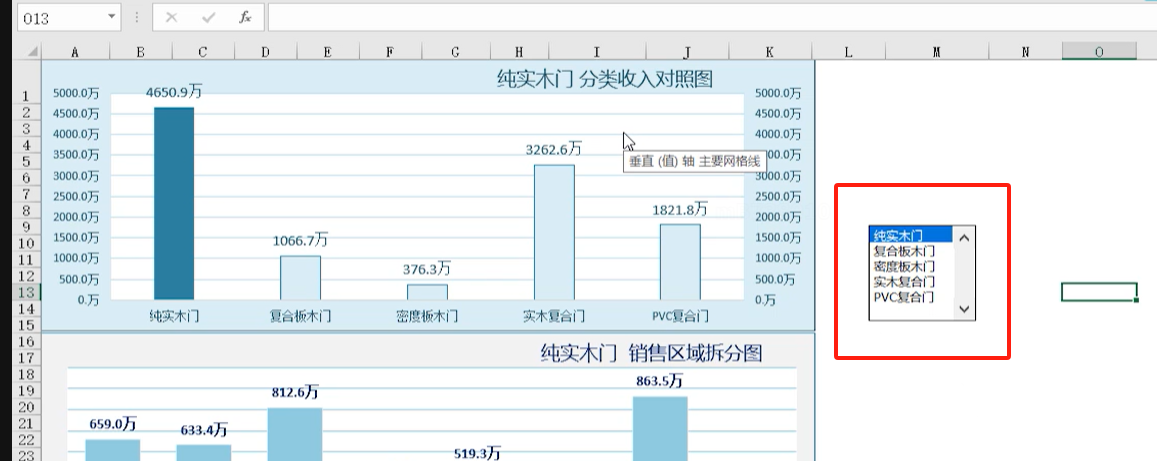Click the Insert Function fx icon
Image resolution: width=1157 pixels, height=461 pixels.
coord(245,18)
